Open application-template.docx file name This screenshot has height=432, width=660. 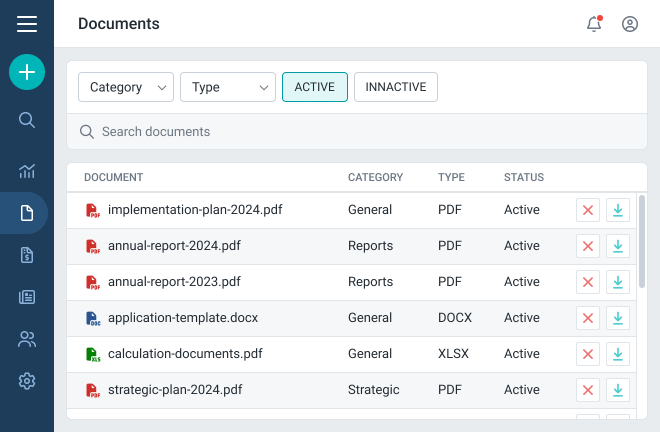[x=183, y=317]
